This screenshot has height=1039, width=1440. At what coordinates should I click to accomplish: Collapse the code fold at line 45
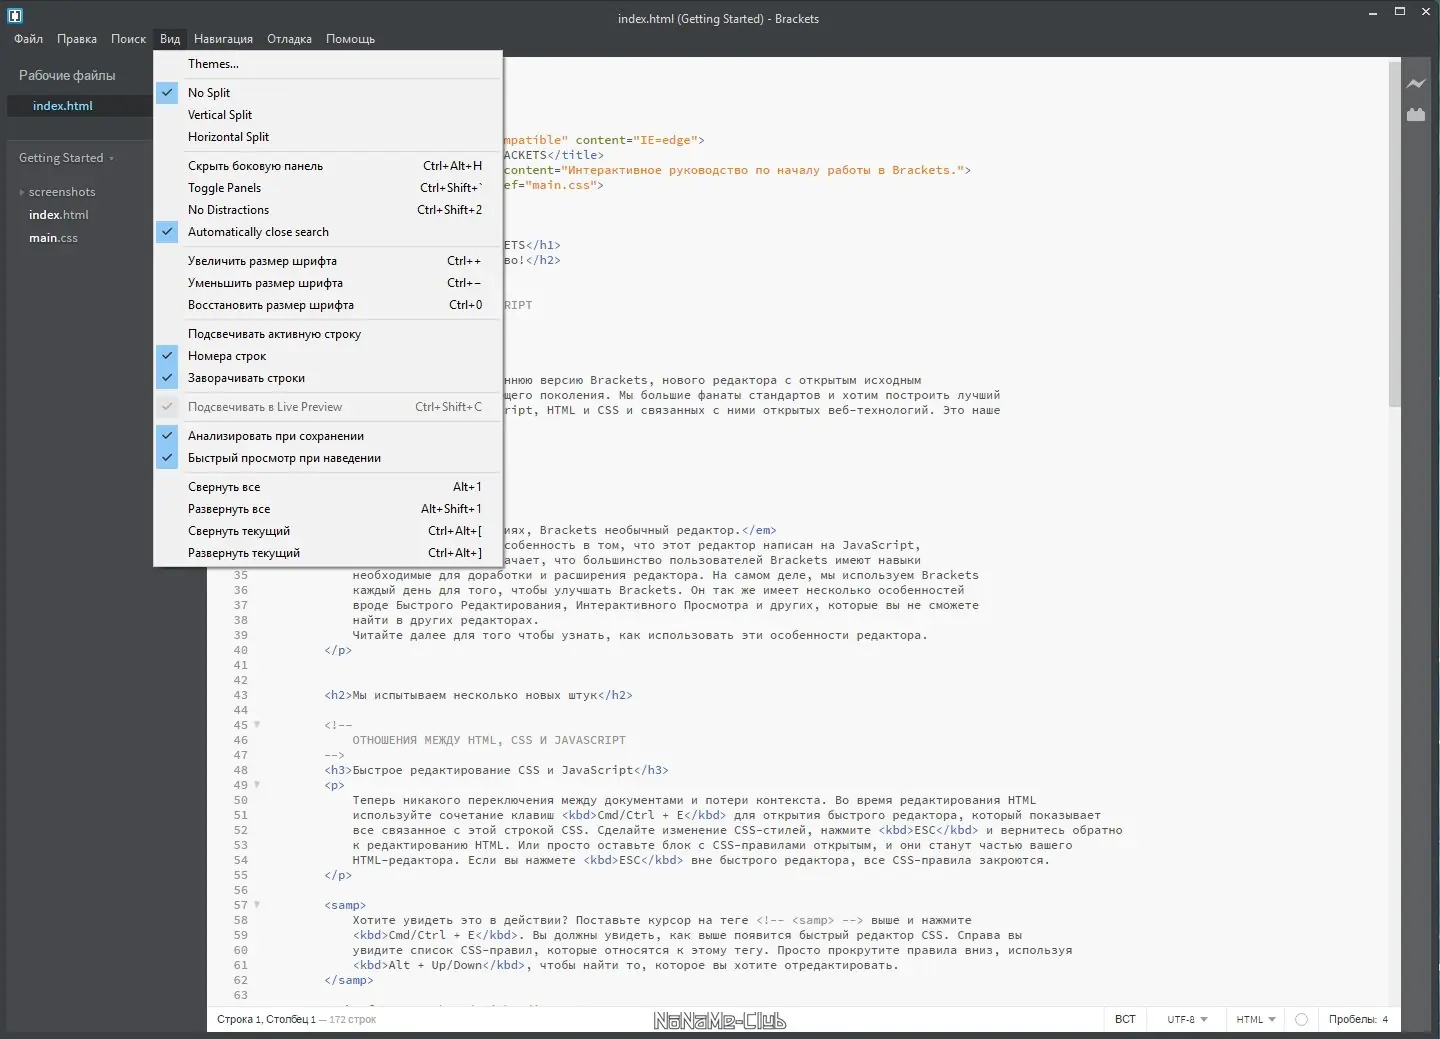(x=257, y=725)
